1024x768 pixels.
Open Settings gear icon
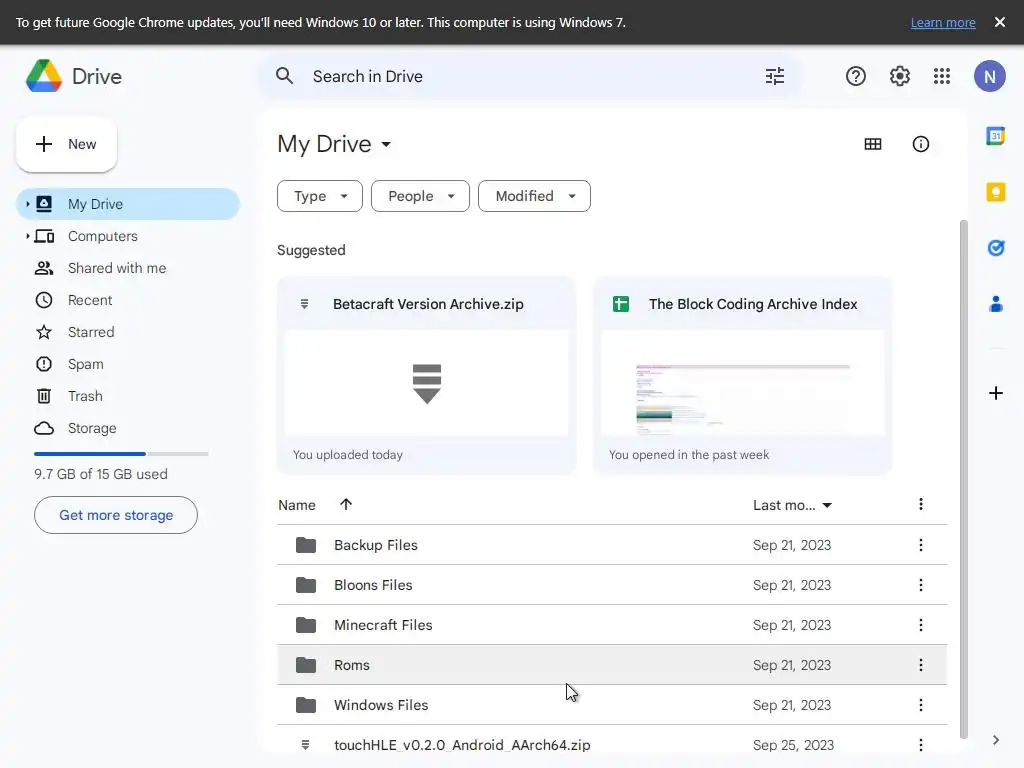(x=899, y=76)
